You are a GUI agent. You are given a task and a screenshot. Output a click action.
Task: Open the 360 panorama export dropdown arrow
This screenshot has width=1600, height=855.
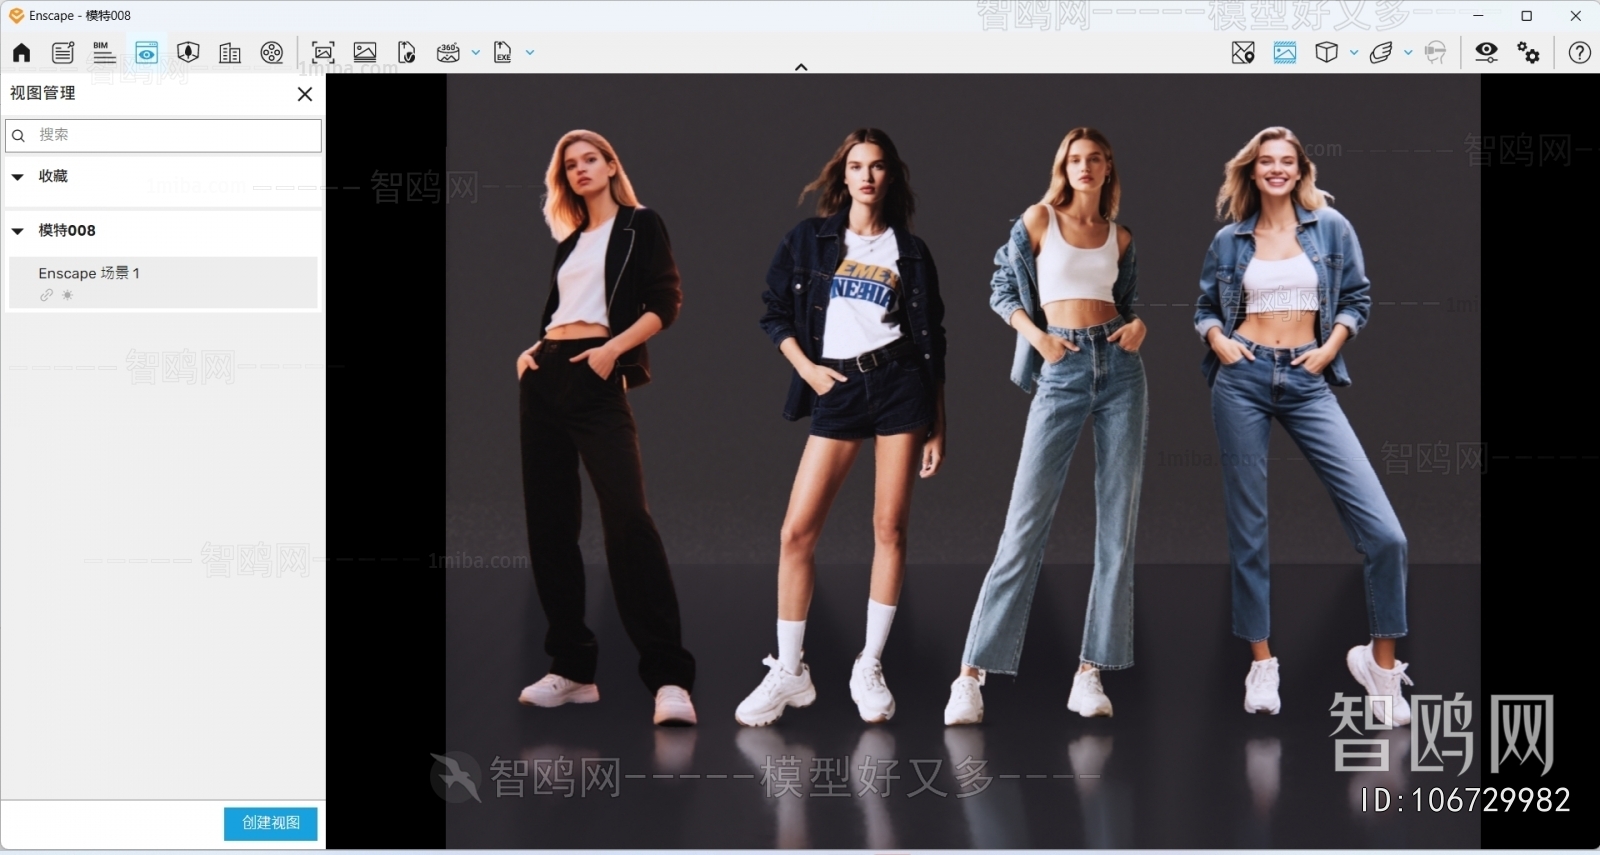tap(476, 53)
